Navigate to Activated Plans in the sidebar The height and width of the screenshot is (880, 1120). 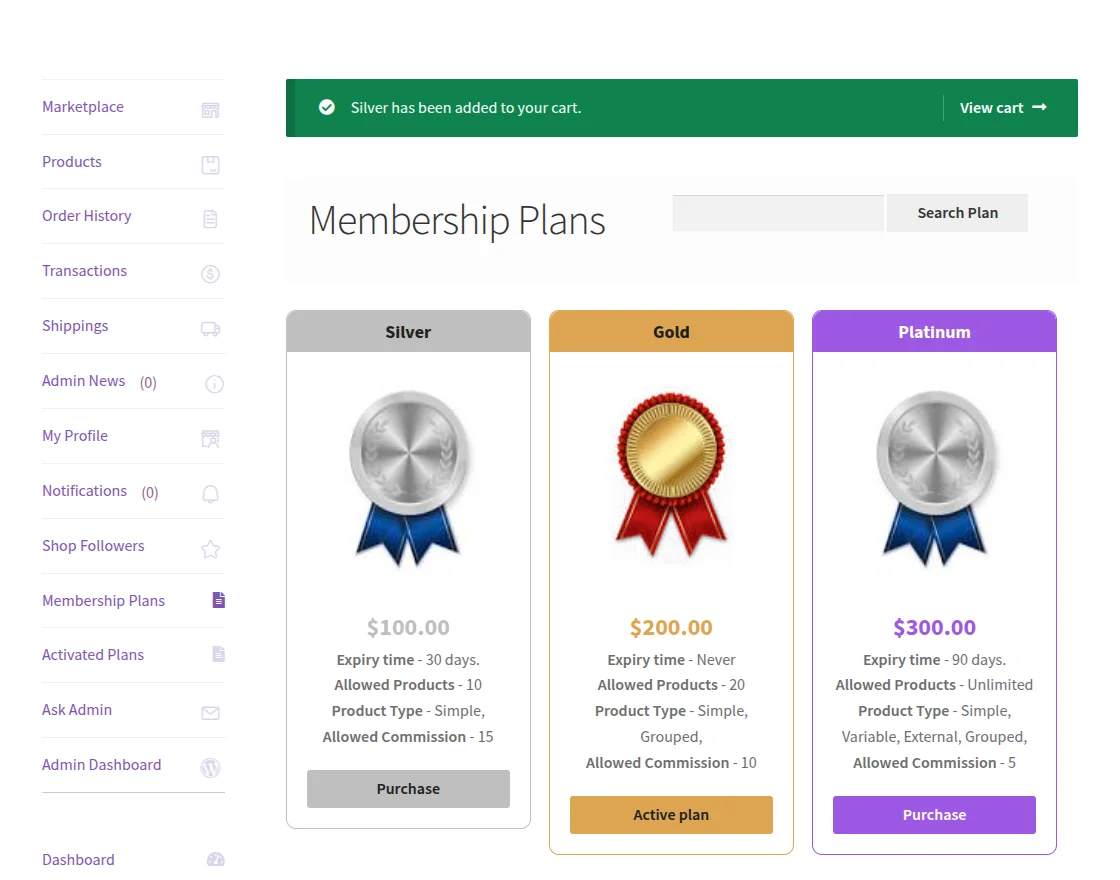[x=93, y=655]
